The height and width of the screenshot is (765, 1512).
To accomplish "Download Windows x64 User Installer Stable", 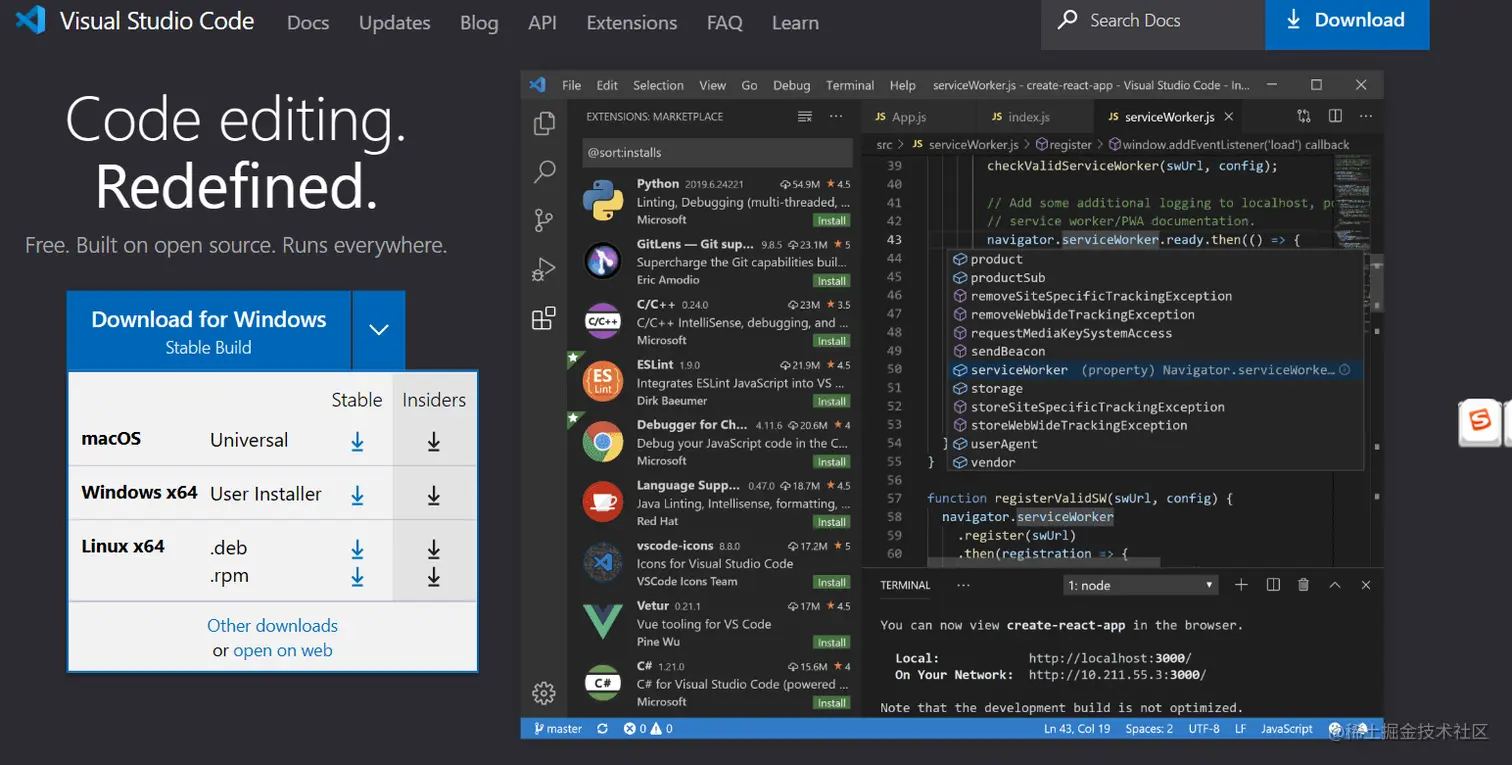I will pos(357,495).
